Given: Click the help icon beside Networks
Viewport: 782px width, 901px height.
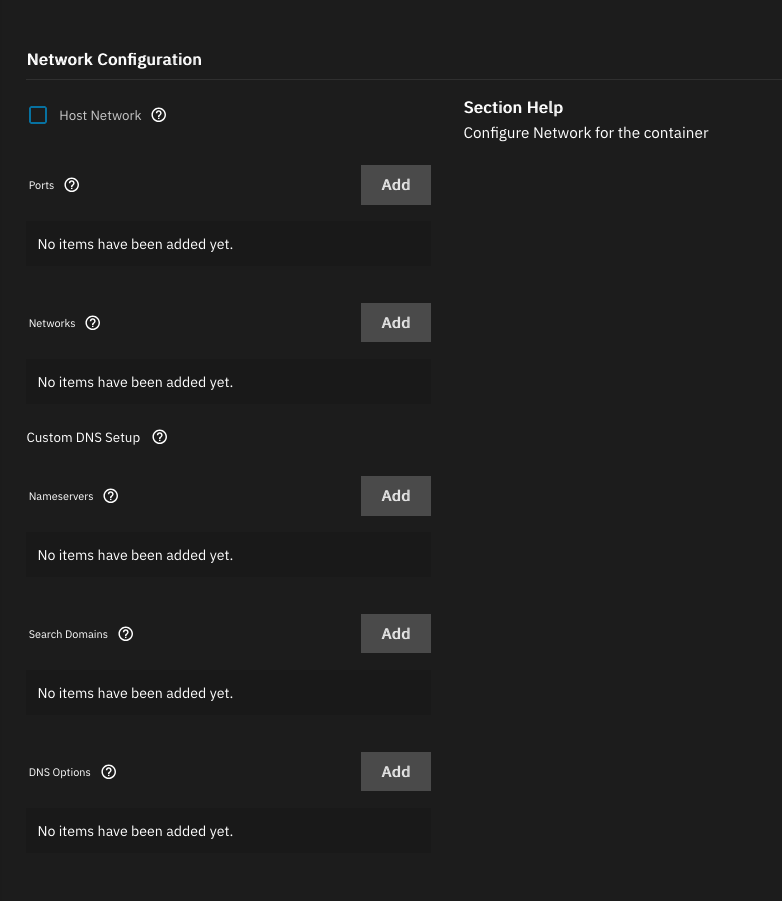Looking at the screenshot, I should [93, 323].
